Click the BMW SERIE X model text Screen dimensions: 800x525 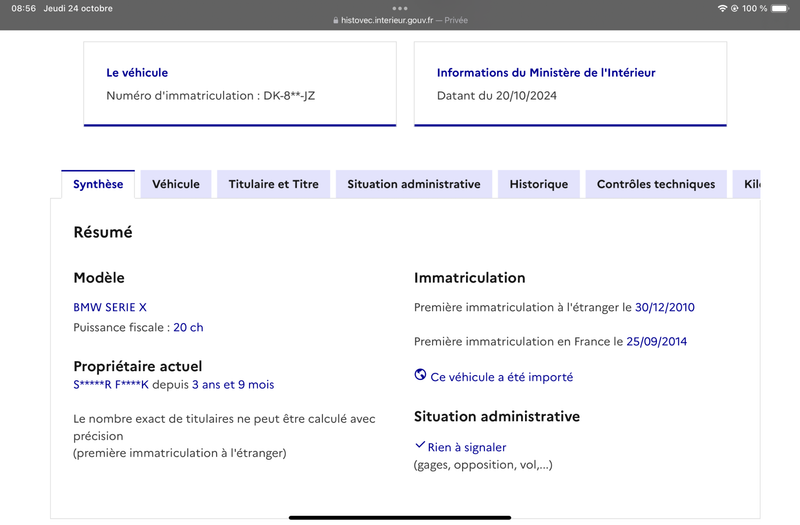(x=110, y=307)
